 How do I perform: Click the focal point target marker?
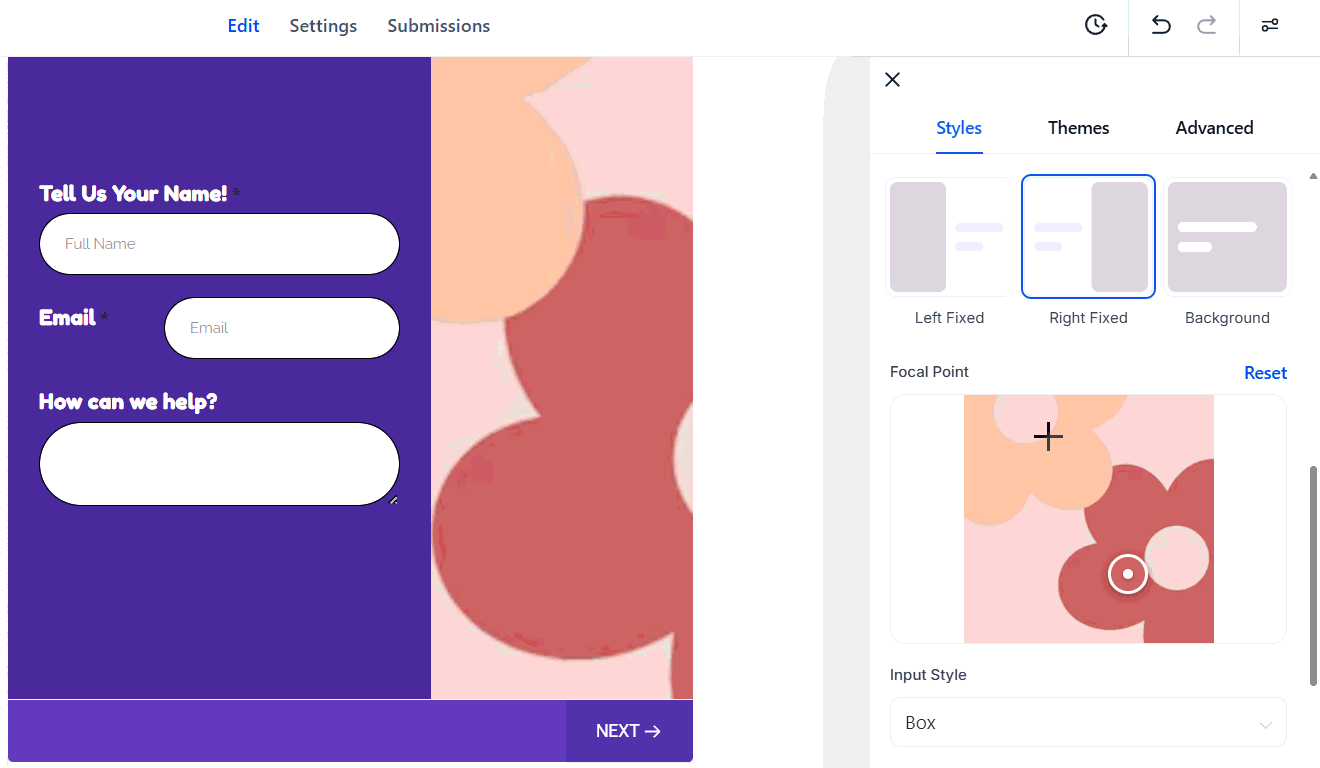tap(1128, 574)
